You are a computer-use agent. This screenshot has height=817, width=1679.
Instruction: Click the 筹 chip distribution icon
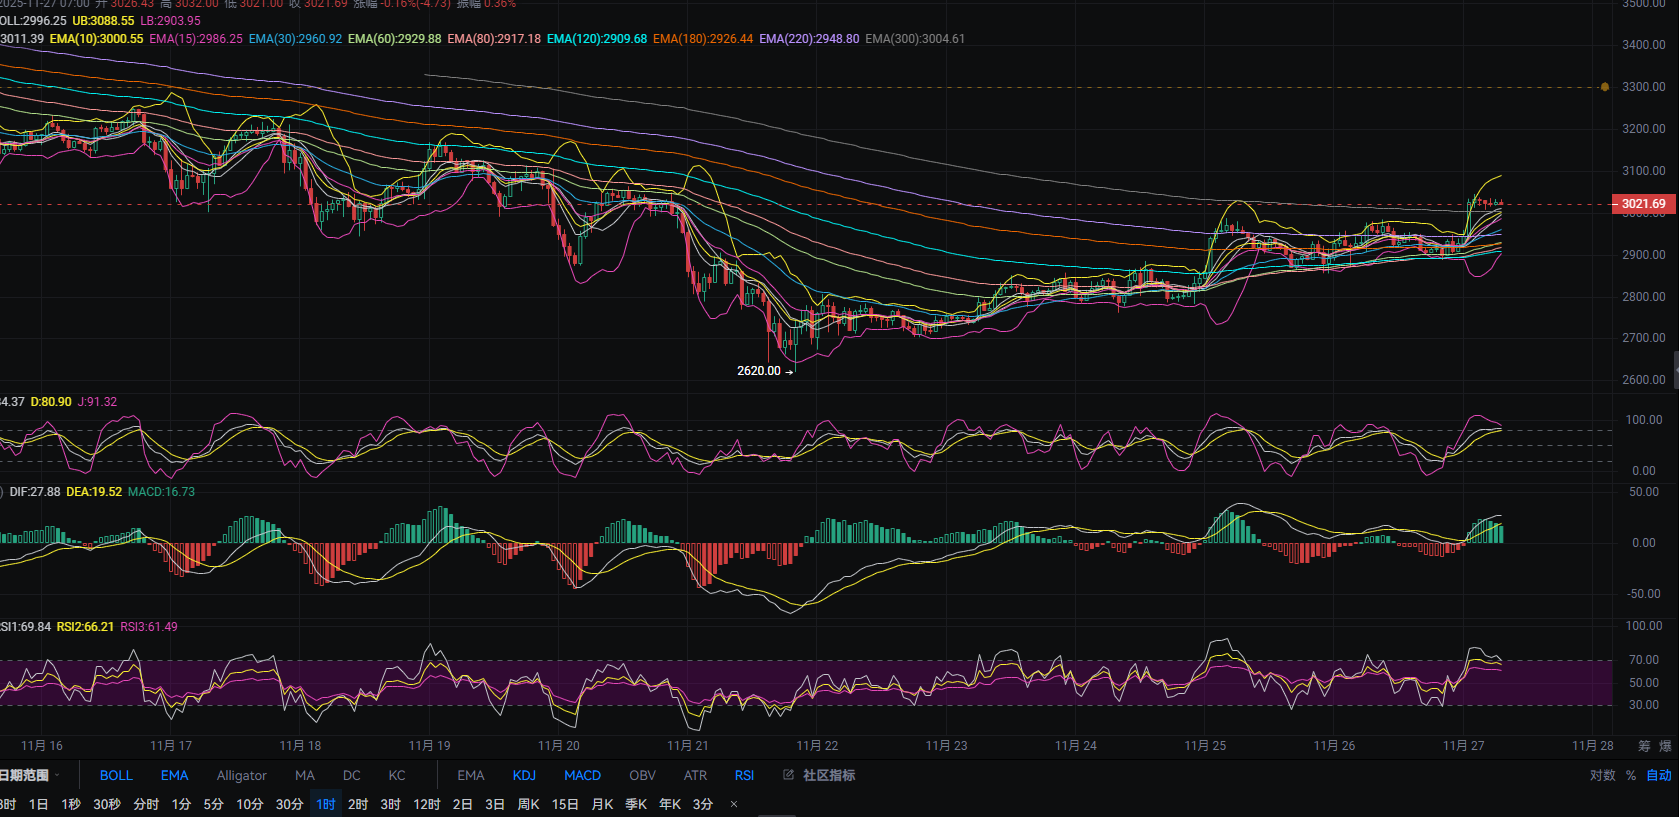tap(1644, 746)
